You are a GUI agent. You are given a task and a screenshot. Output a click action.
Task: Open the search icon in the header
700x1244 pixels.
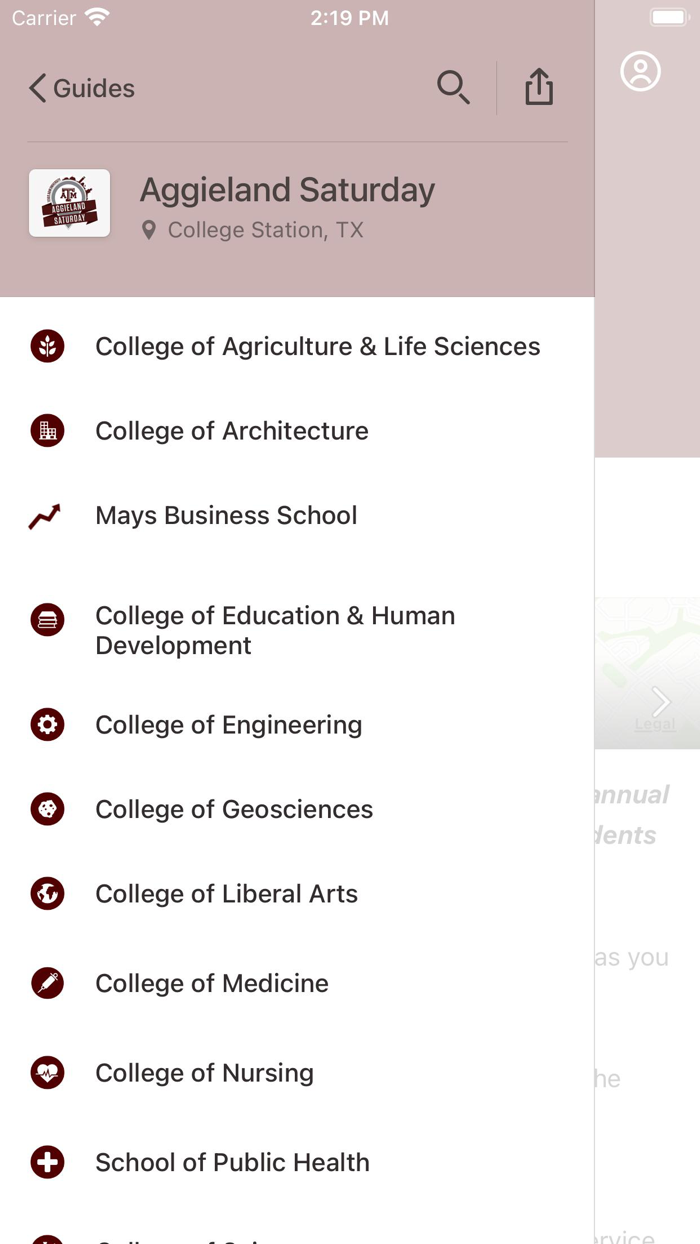point(454,88)
